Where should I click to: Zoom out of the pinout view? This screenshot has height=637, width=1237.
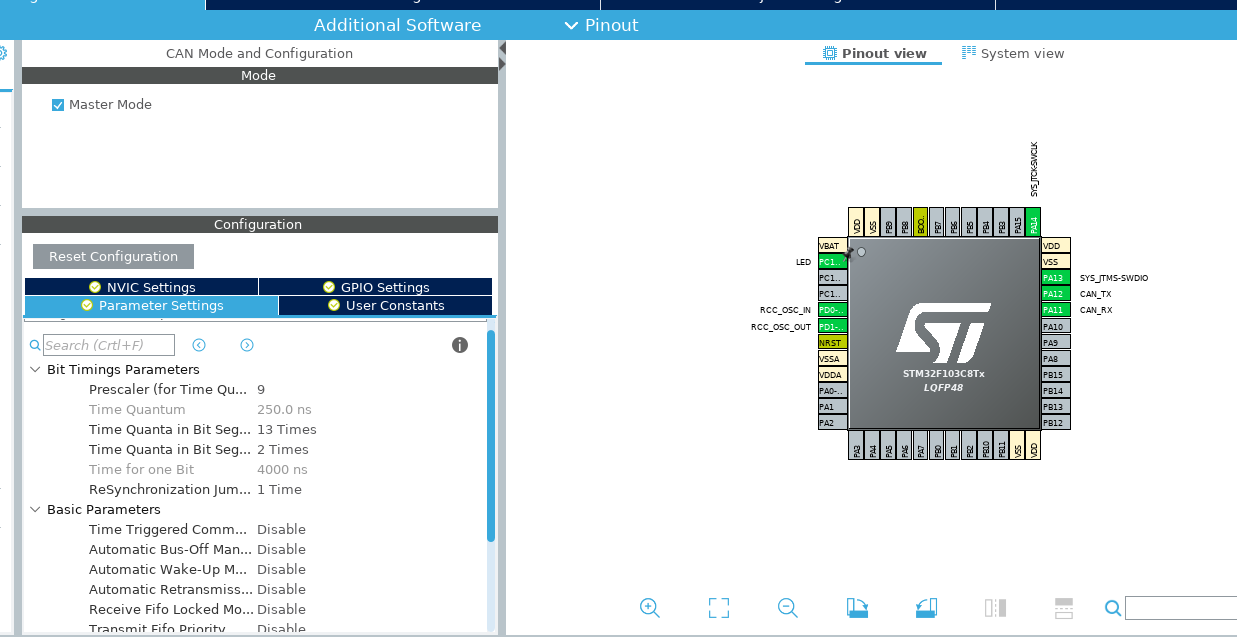[x=787, y=607]
